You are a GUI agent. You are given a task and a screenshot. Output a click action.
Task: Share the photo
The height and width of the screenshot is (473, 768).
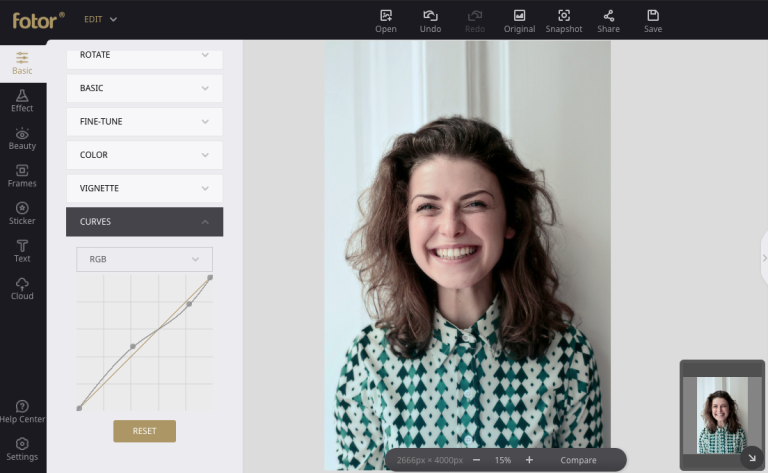[x=608, y=21]
